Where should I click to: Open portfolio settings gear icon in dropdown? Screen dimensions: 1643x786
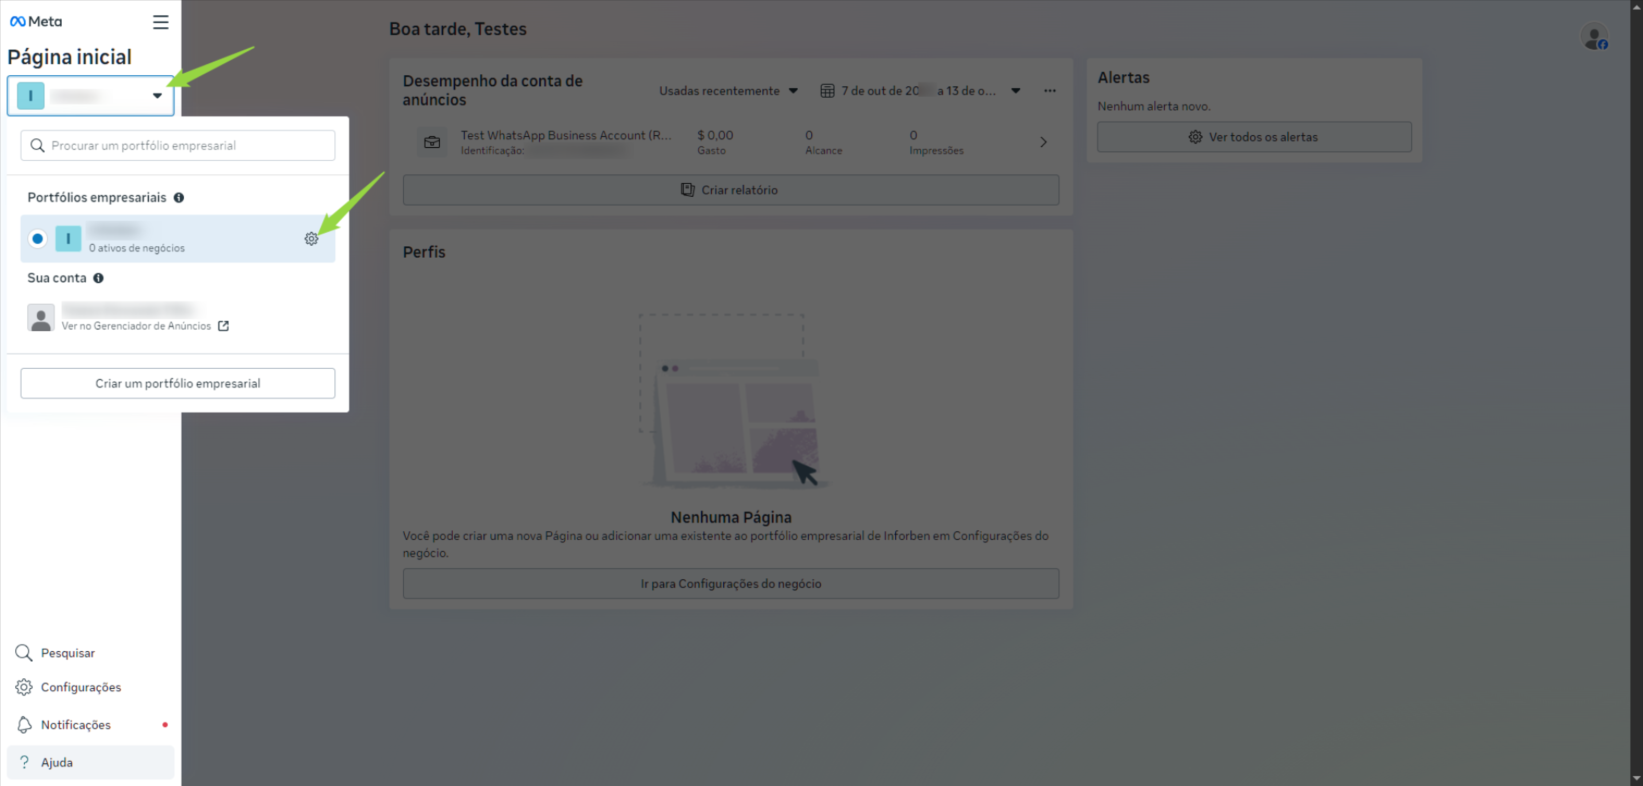[311, 239]
